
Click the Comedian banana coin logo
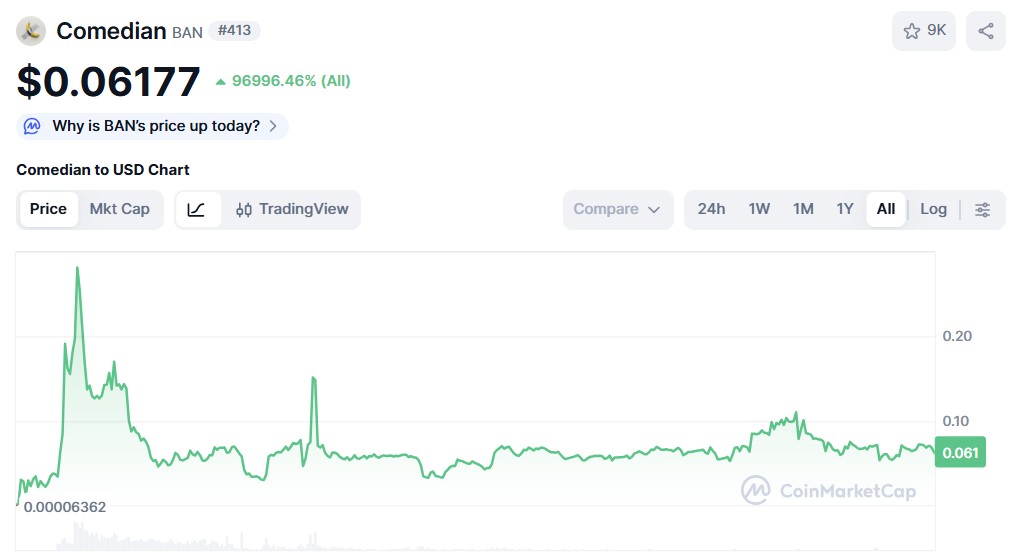coord(30,30)
